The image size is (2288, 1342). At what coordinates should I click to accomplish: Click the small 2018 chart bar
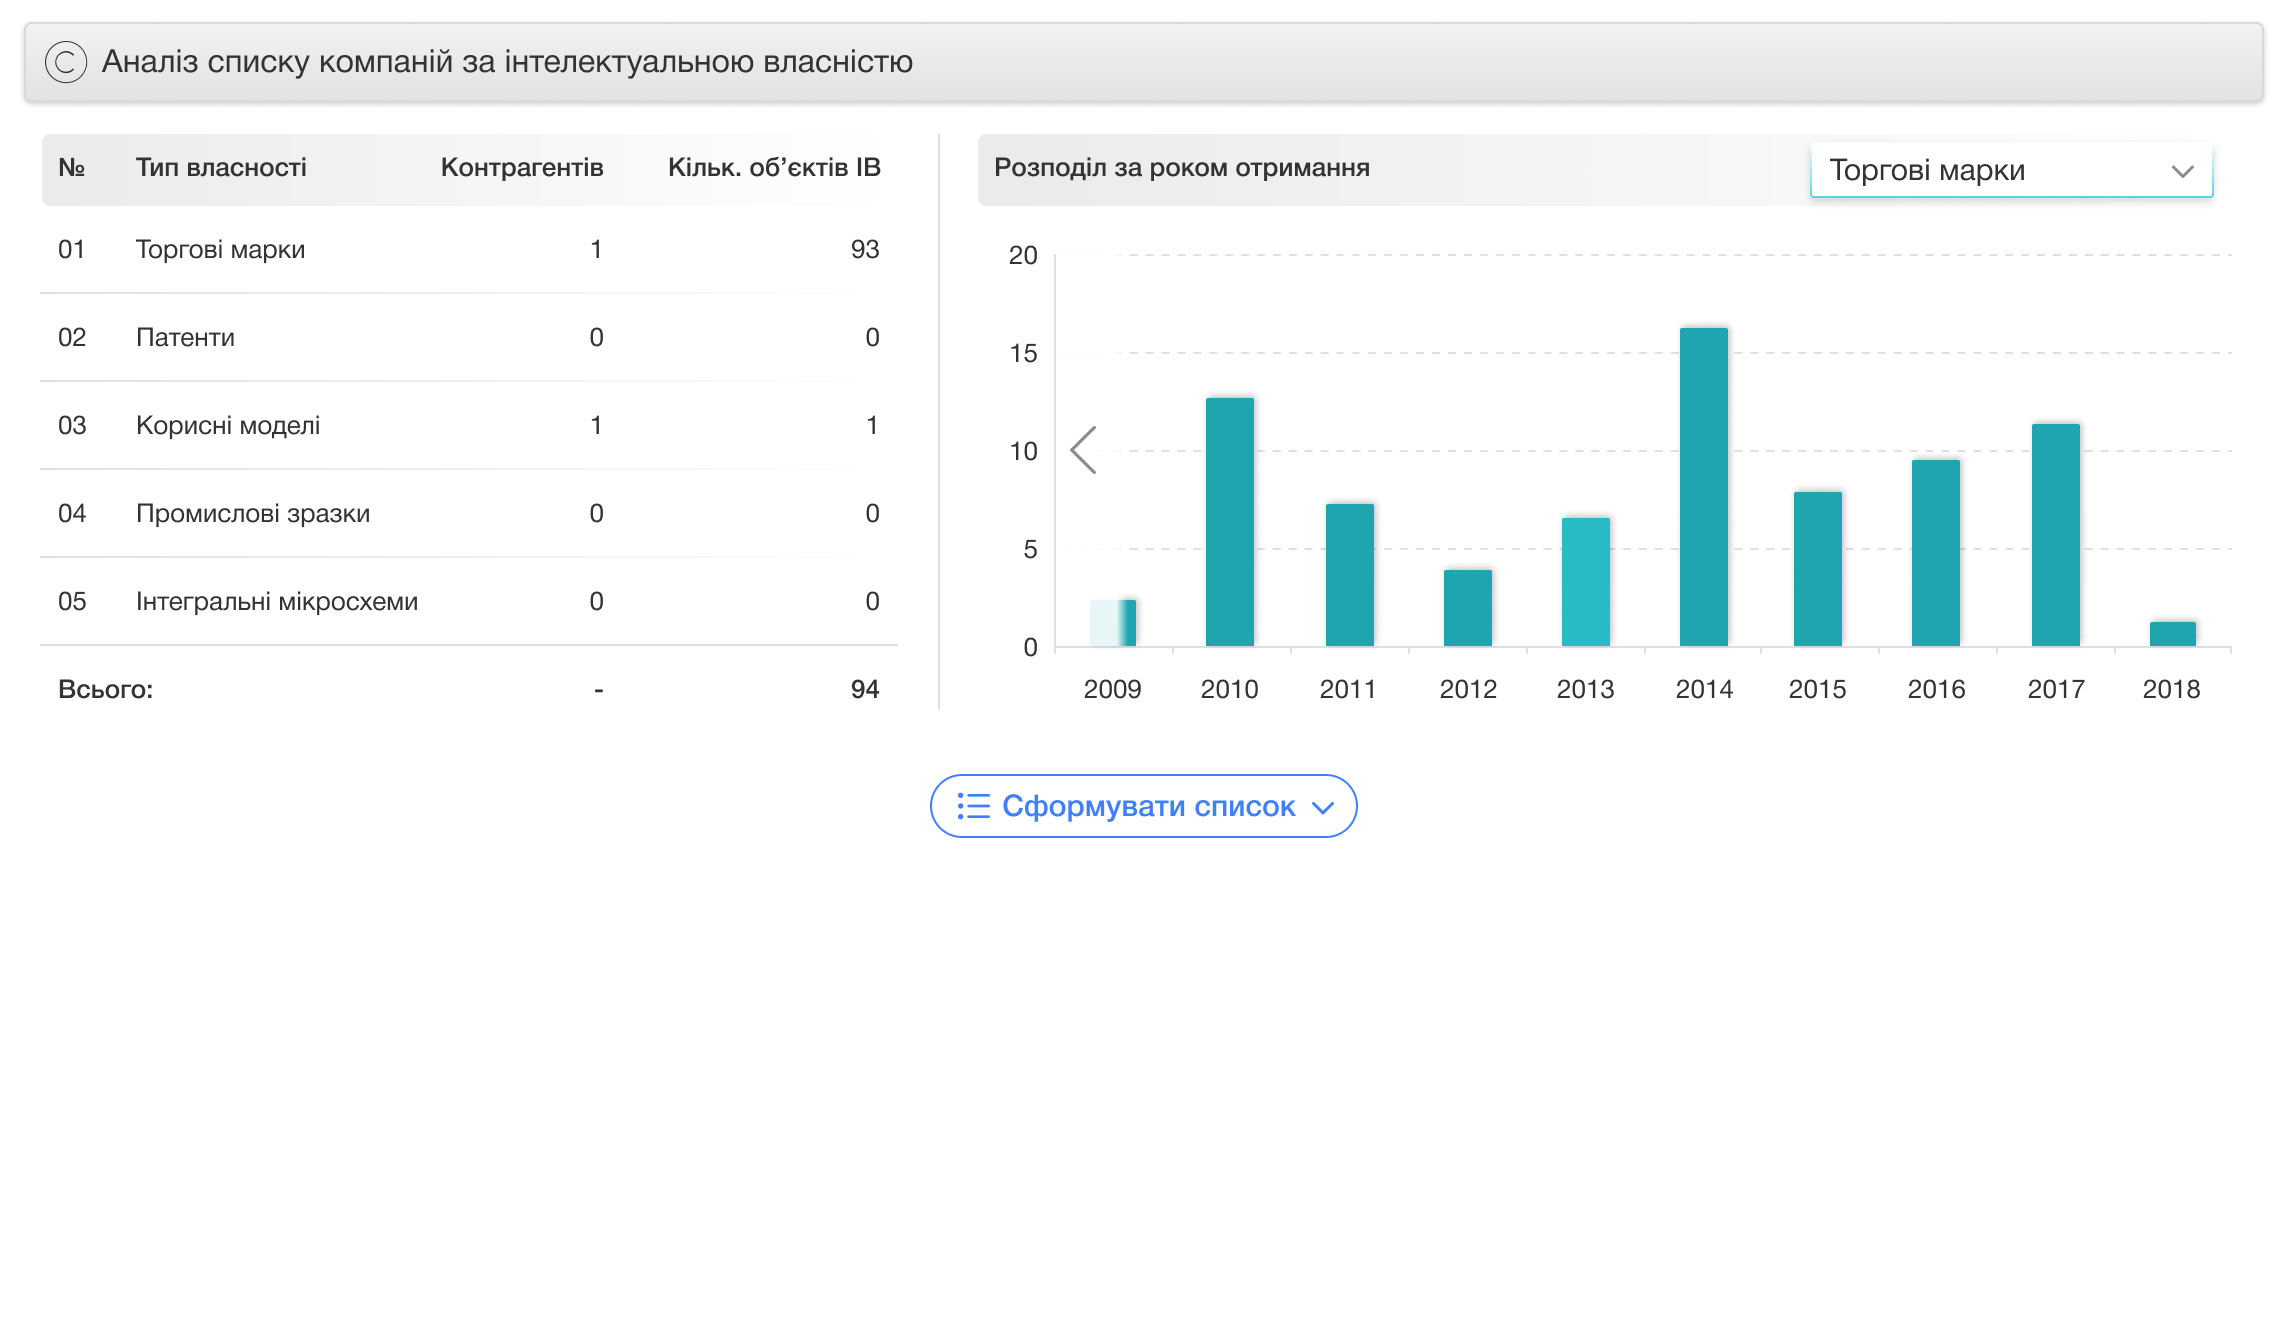coord(2172,634)
